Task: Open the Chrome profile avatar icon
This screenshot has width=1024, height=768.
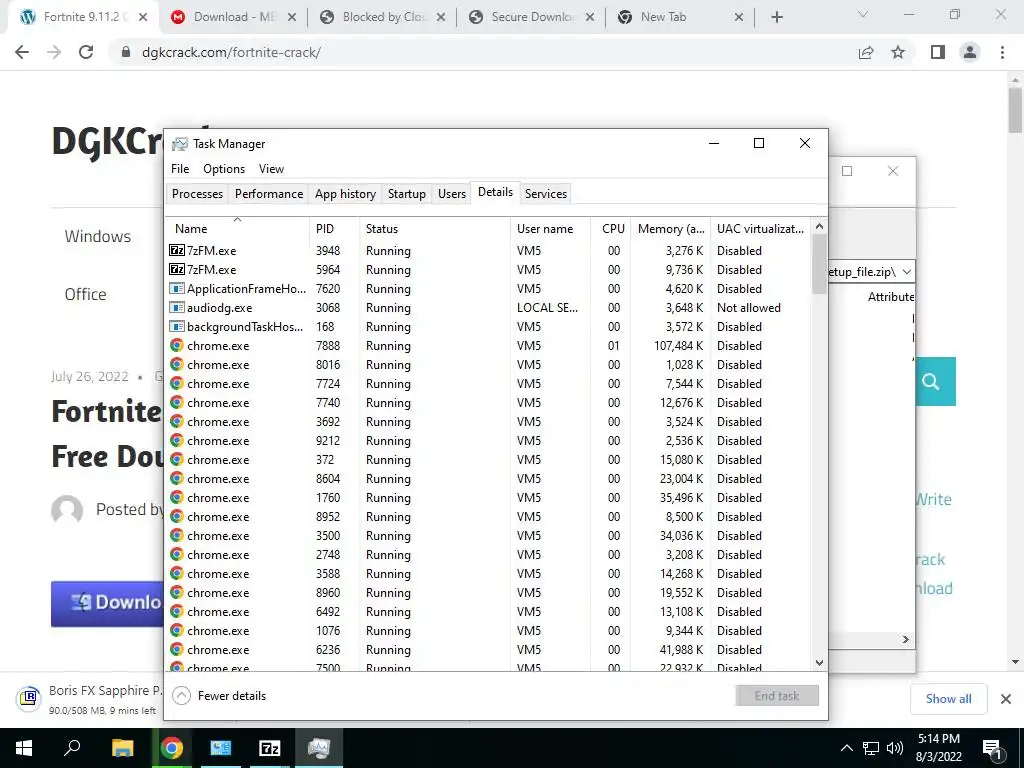Action: pos(970,52)
